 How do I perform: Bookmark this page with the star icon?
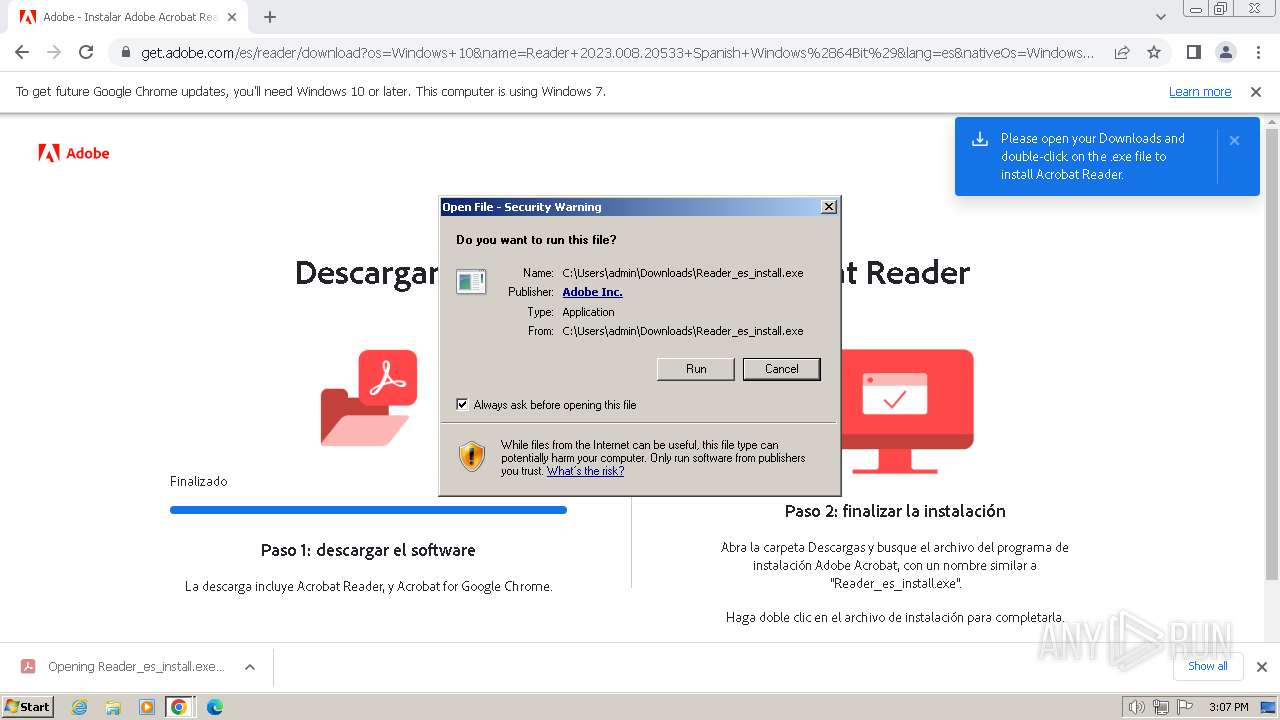(x=1154, y=52)
